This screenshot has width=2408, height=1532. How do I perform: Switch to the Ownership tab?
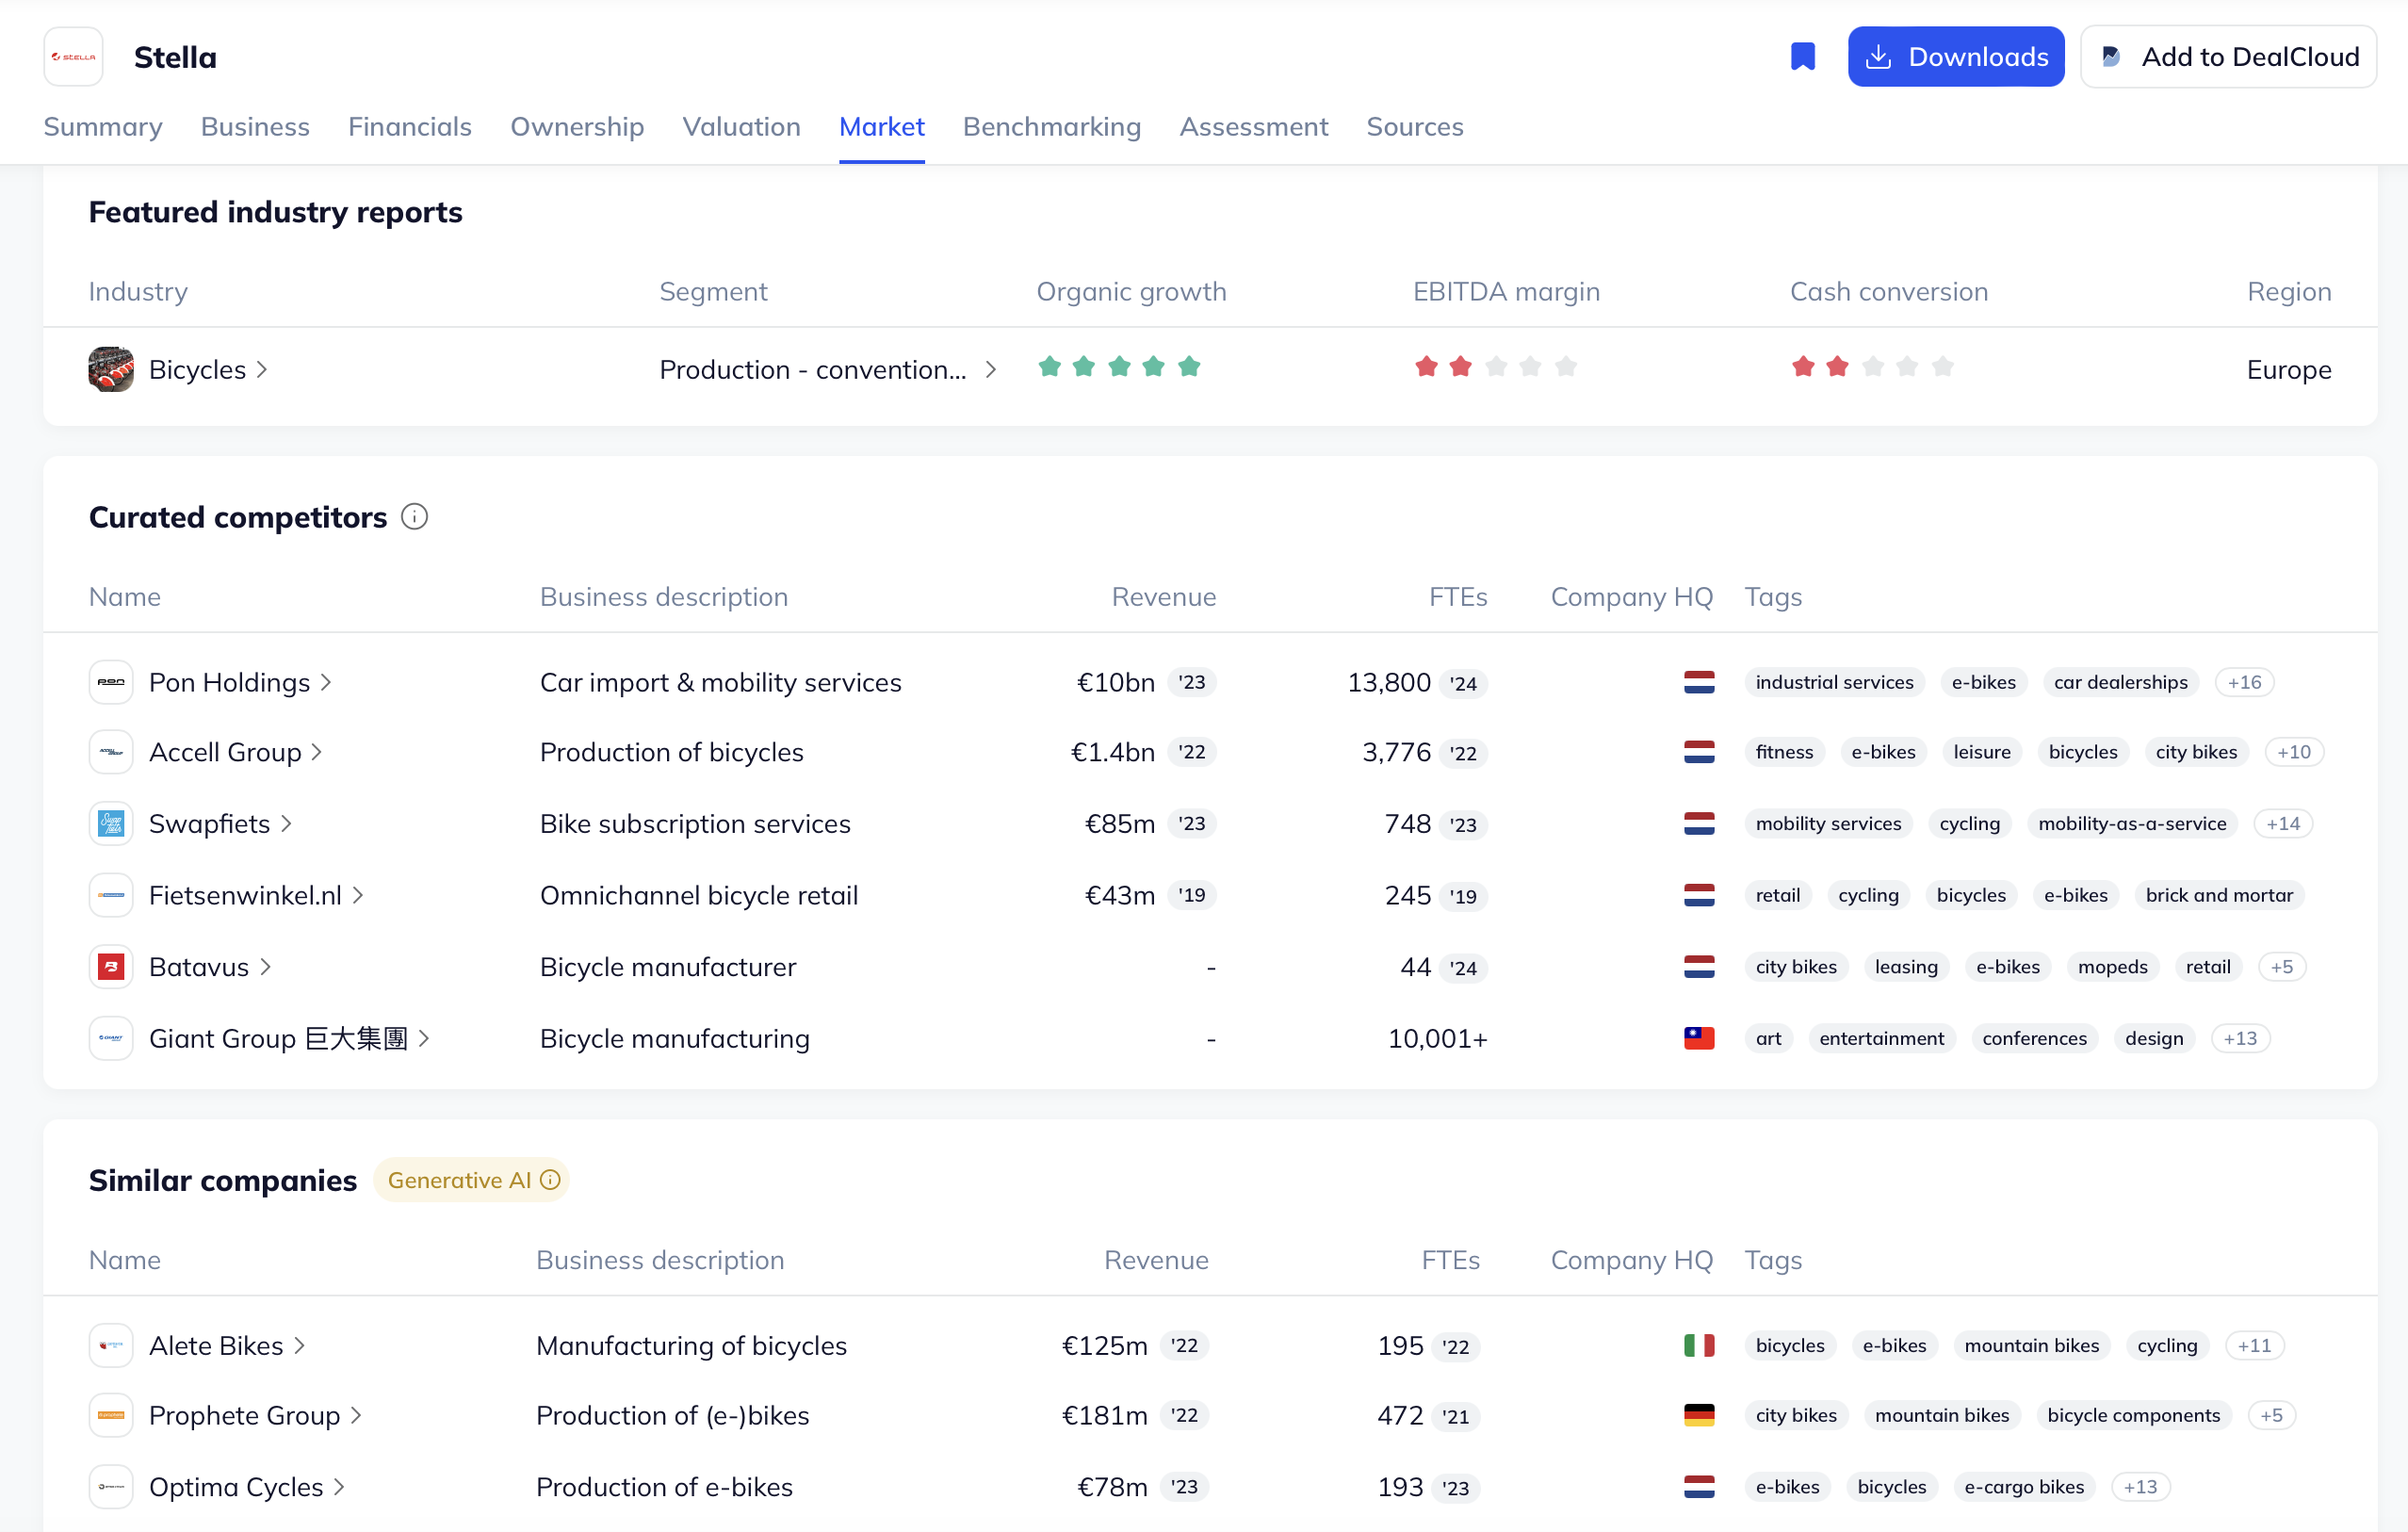[x=577, y=127]
